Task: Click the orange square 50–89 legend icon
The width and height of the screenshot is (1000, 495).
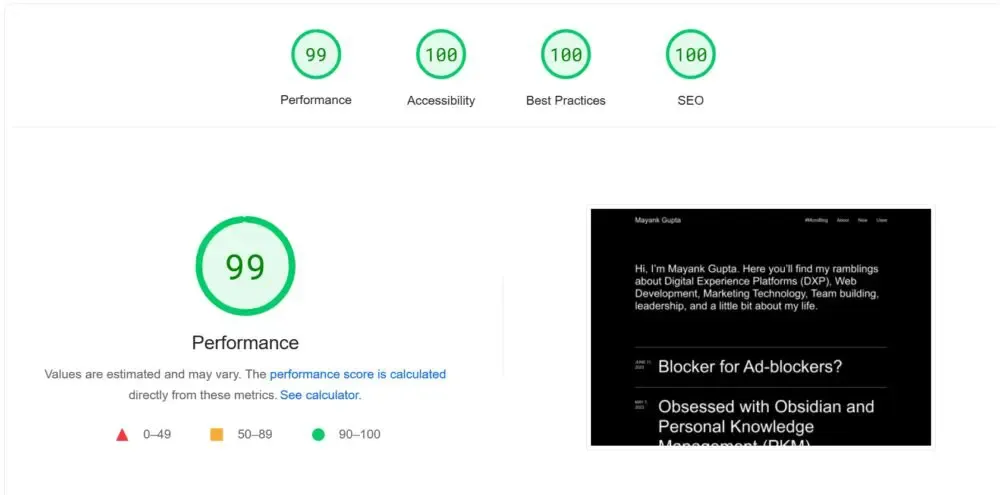Action: pos(217,435)
